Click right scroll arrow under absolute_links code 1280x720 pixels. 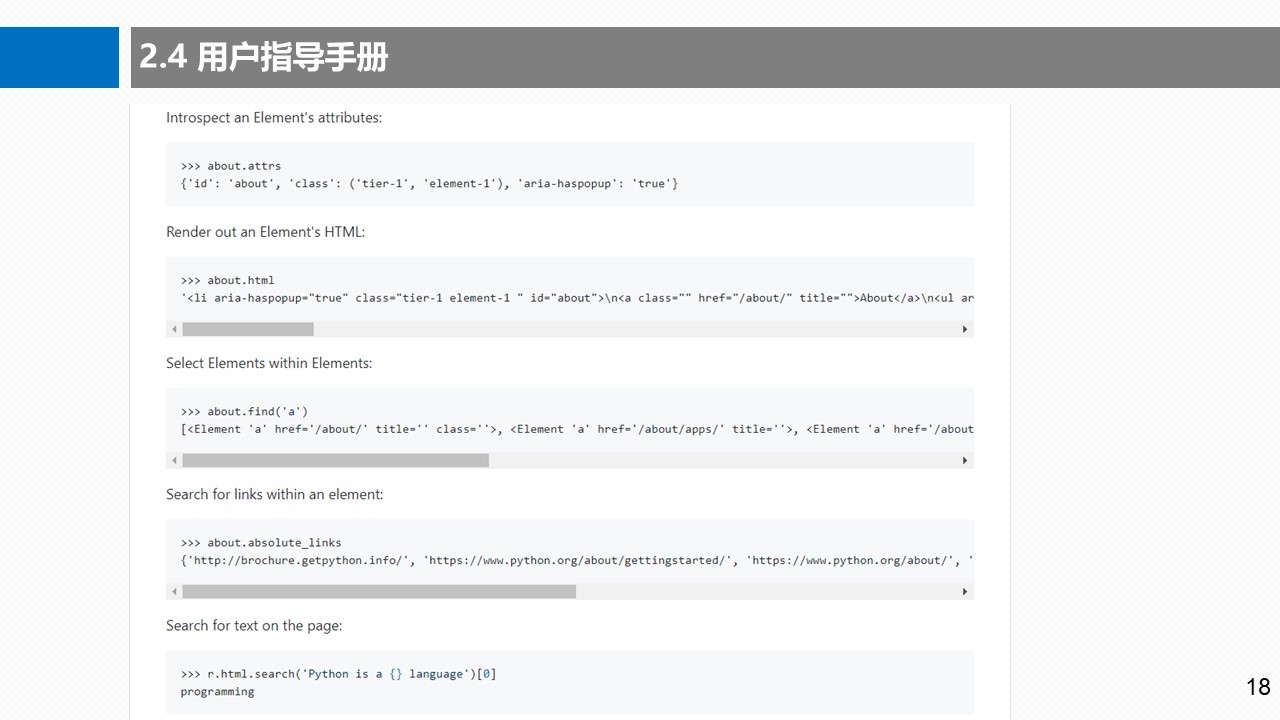click(x=965, y=592)
